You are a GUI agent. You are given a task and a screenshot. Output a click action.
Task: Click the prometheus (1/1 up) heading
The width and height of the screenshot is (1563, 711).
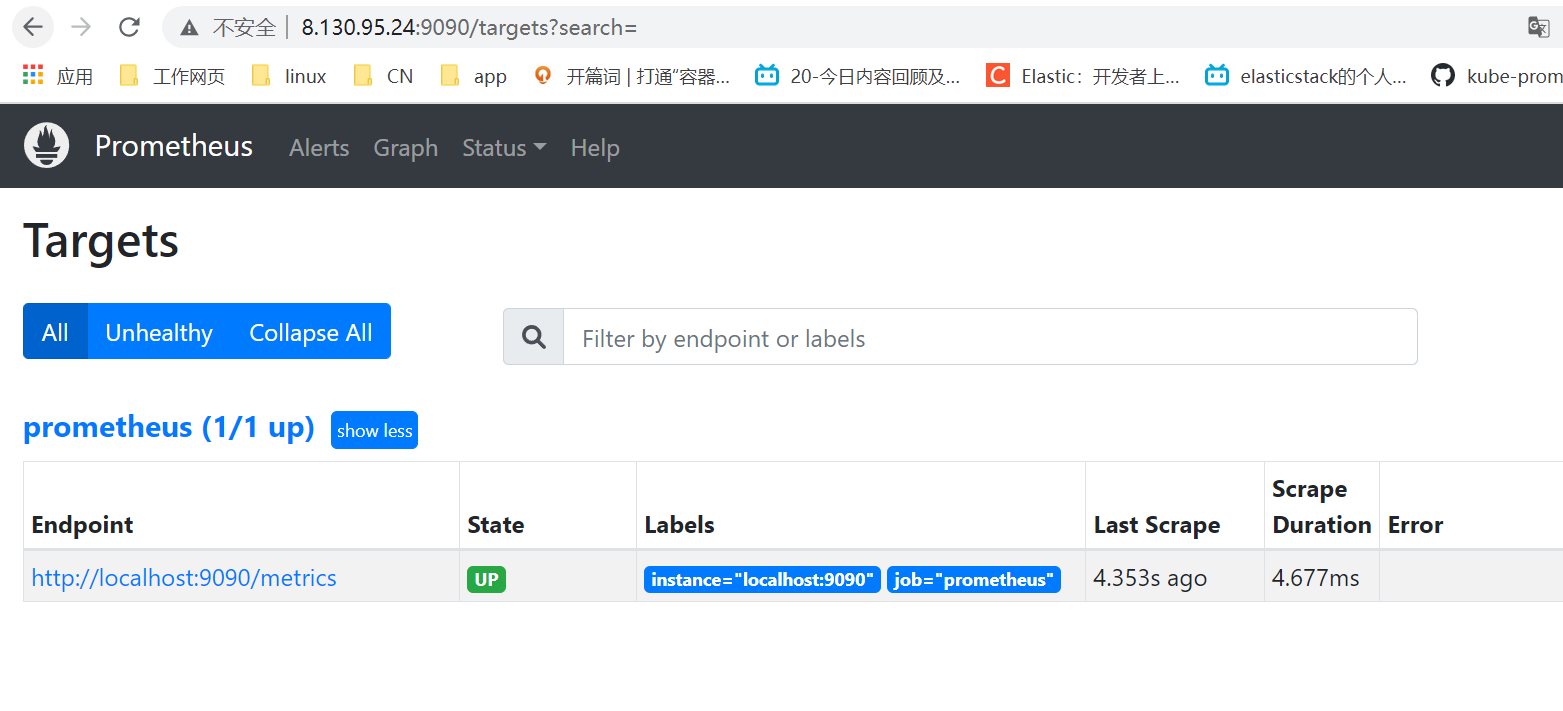(169, 427)
